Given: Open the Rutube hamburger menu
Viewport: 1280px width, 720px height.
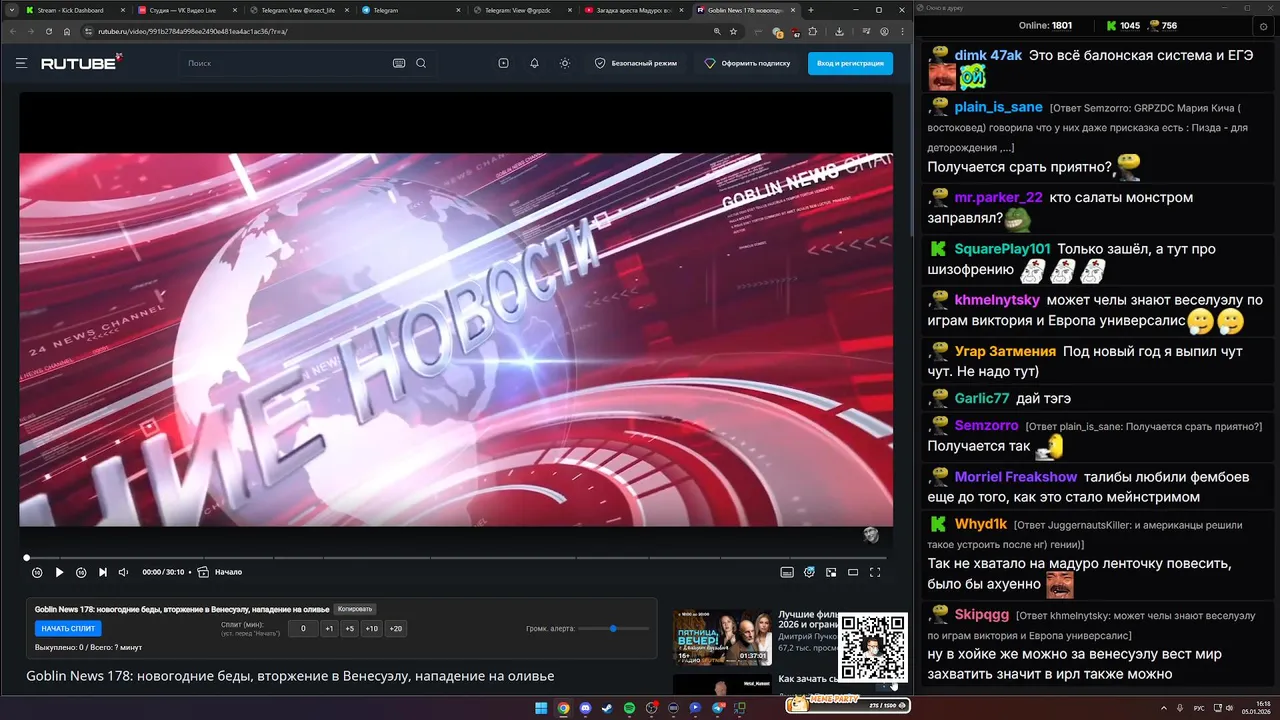Looking at the screenshot, I should tap(21, 63).
